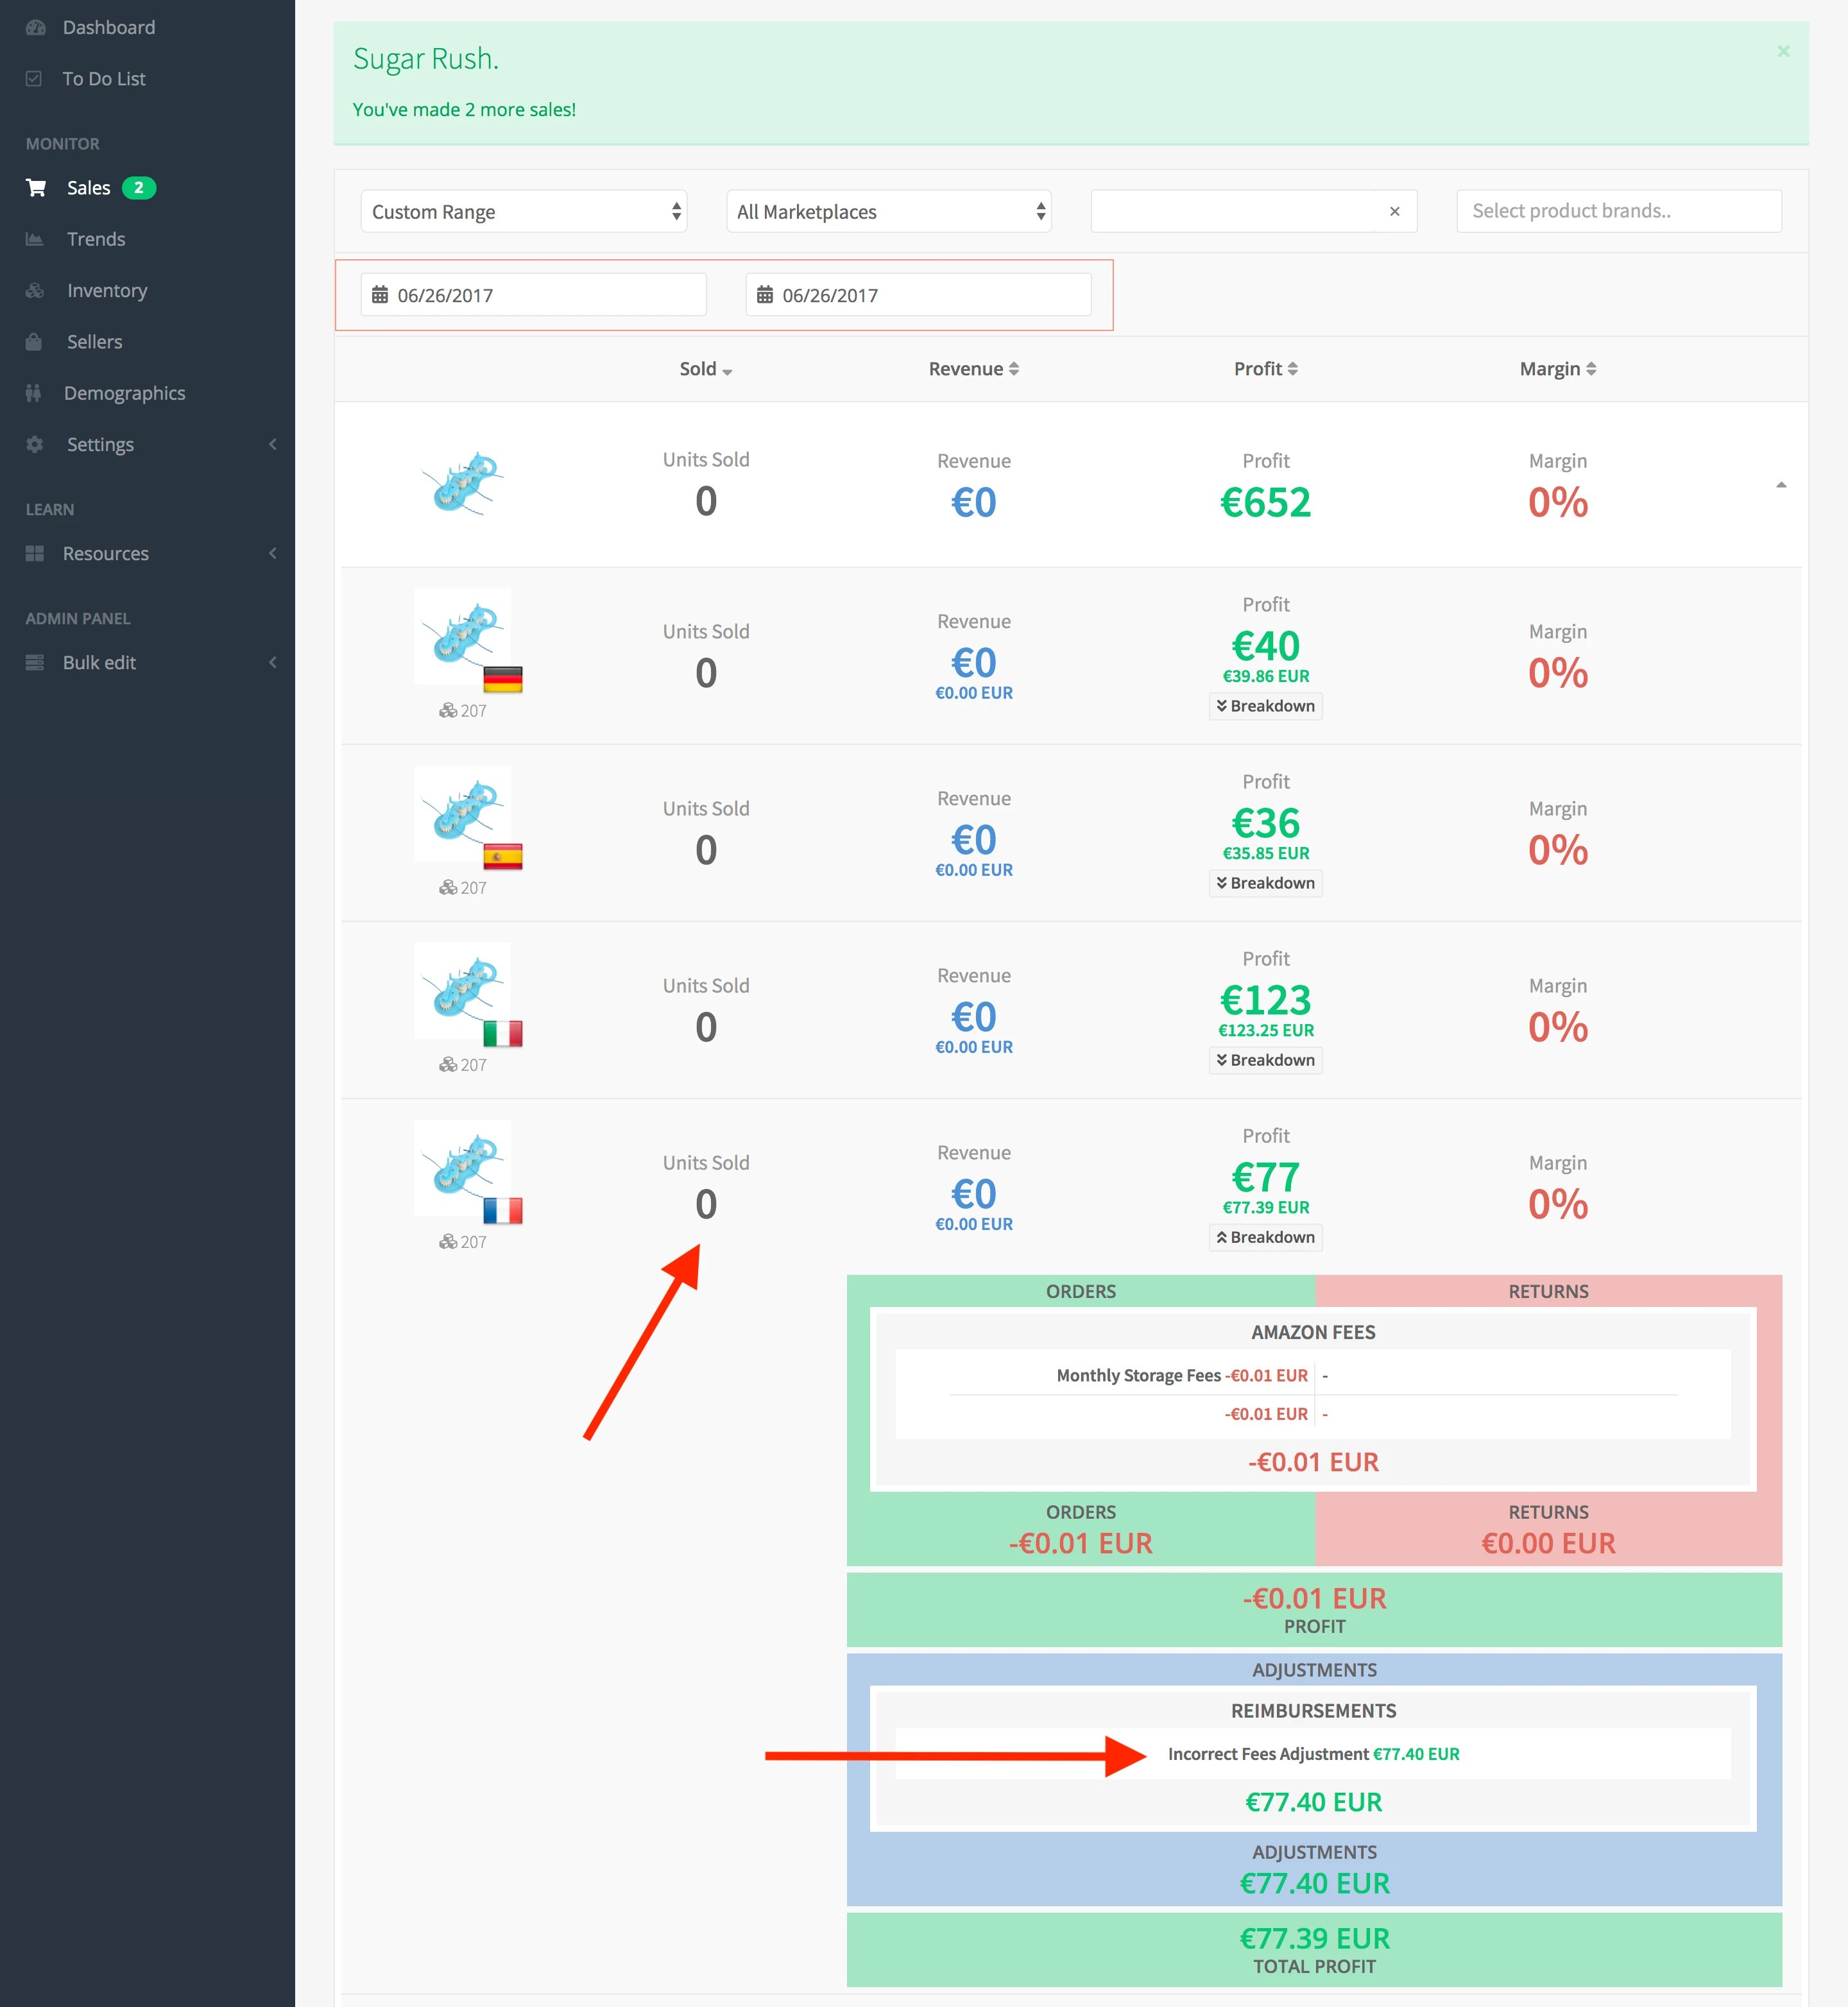
Task: Collapse the France Breakdown section
Action: click(x=1265, y=1238)
